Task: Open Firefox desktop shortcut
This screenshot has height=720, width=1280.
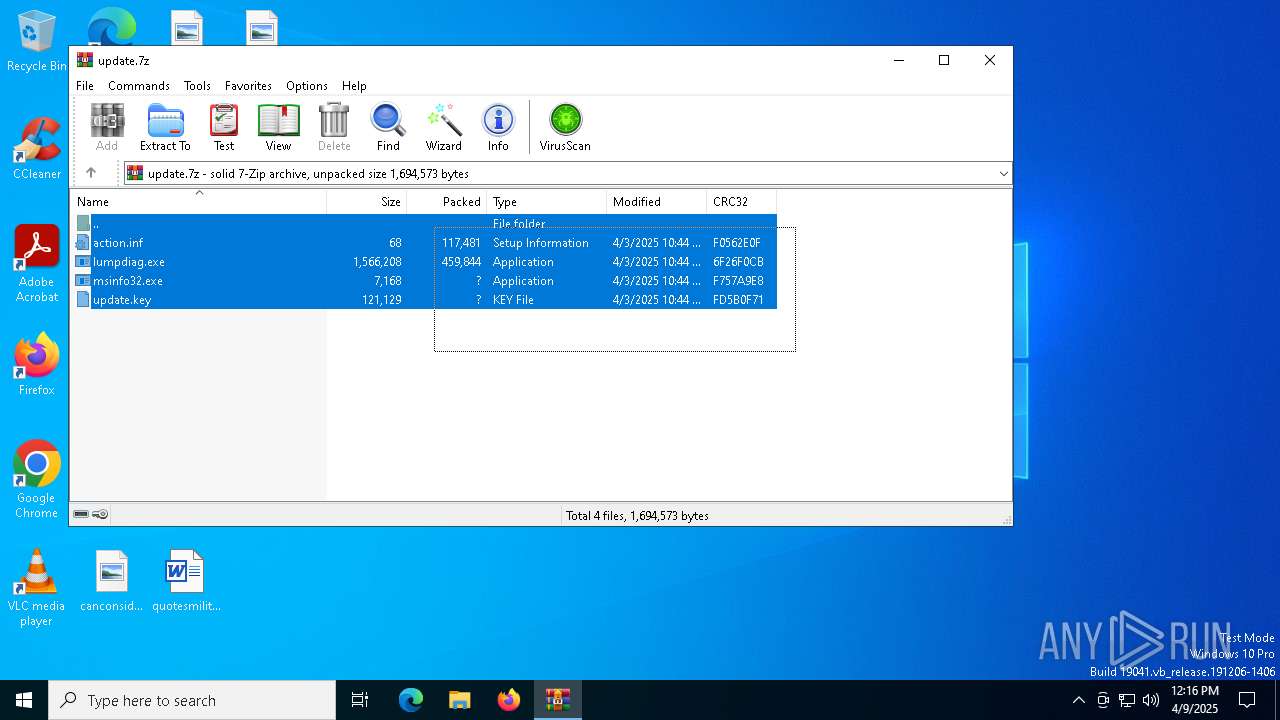Action: 37,365
